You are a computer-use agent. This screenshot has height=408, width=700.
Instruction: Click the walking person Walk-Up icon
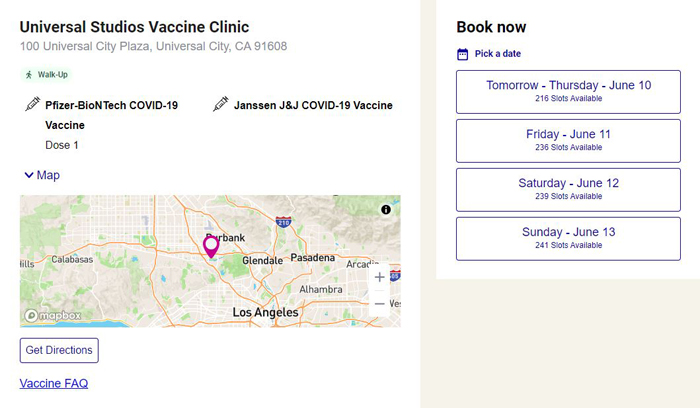point(29,75)
